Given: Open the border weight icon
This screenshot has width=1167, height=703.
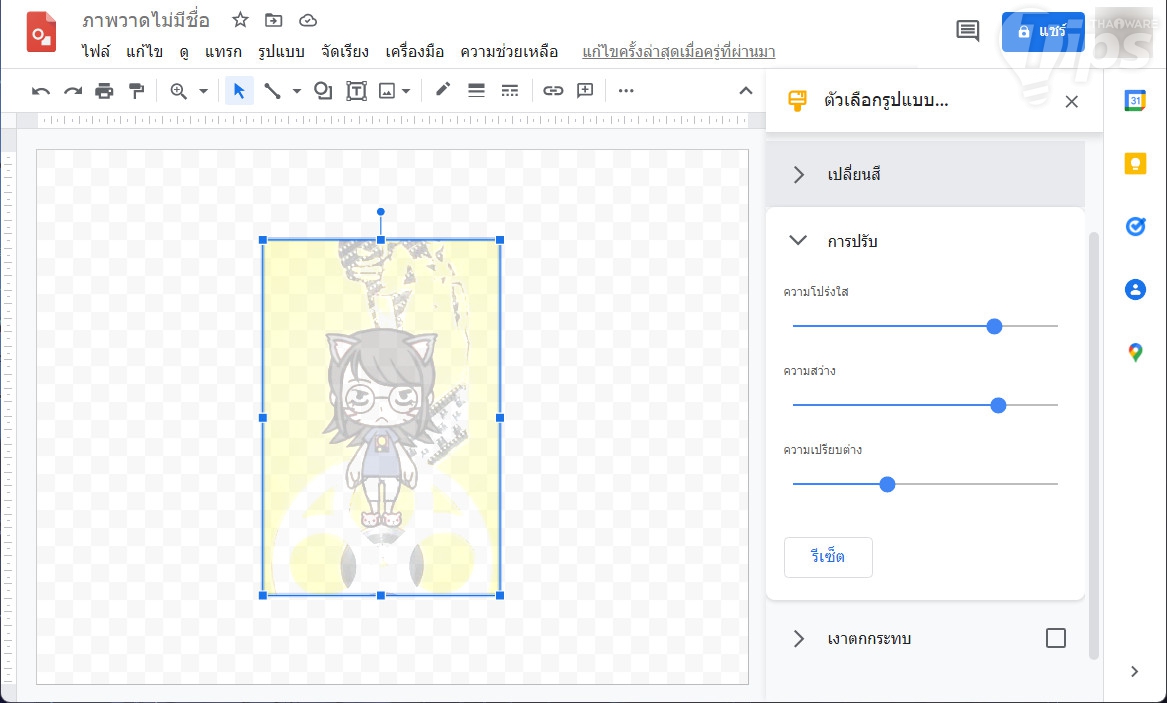Looking at the screenshot, I should [476, 91].
